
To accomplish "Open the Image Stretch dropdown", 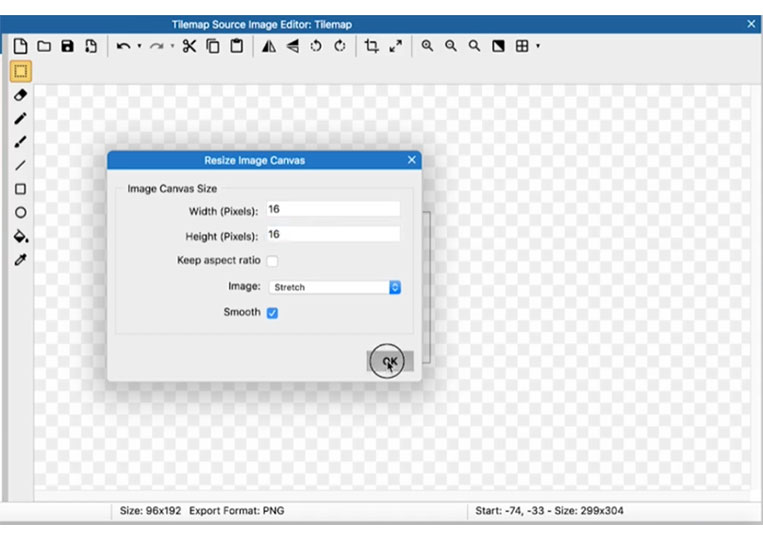I will [335, 288].
